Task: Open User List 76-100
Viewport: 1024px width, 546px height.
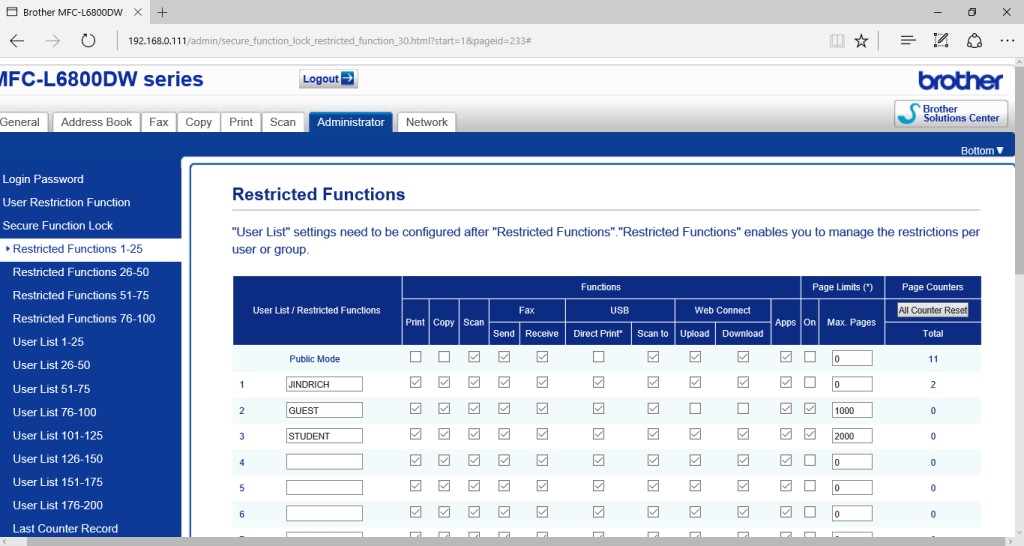Action: pyautogui.click(x=54, y=412)
